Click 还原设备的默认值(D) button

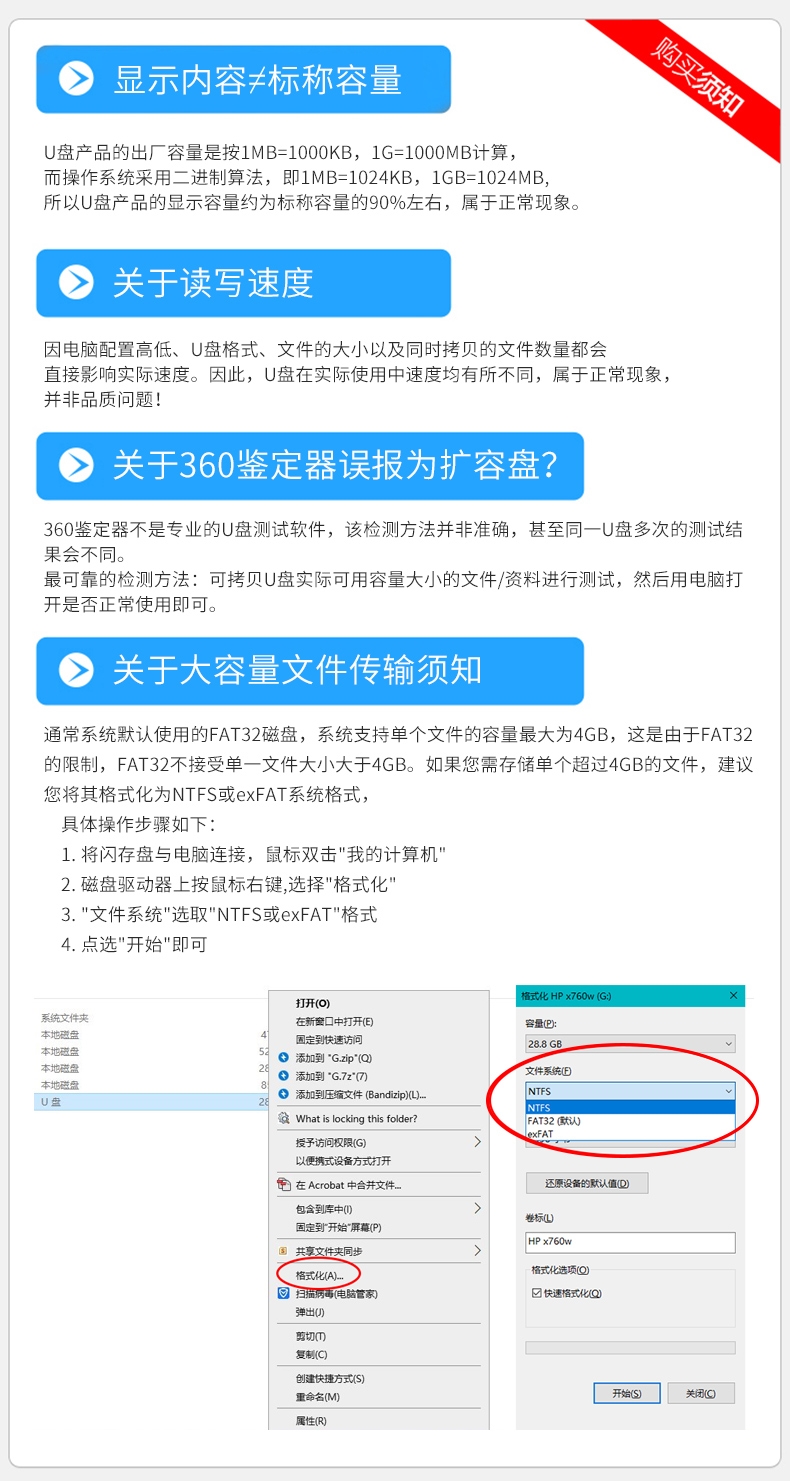click(587, 1183)
